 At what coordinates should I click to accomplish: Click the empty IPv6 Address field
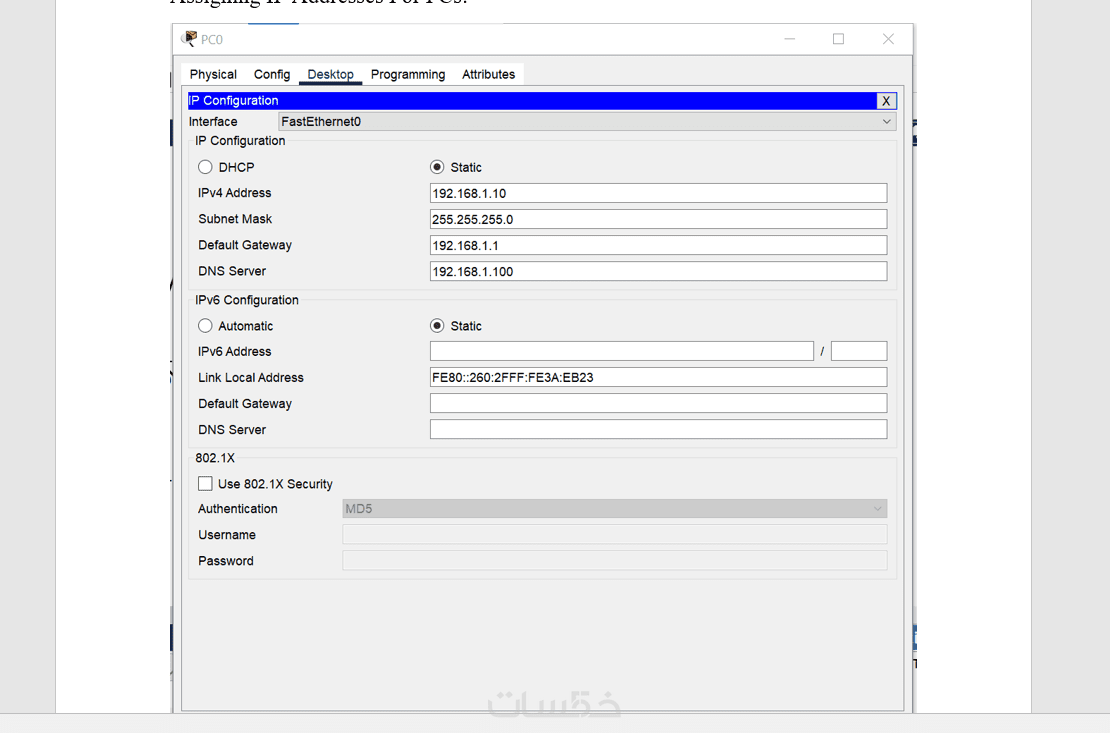[622, 351]
